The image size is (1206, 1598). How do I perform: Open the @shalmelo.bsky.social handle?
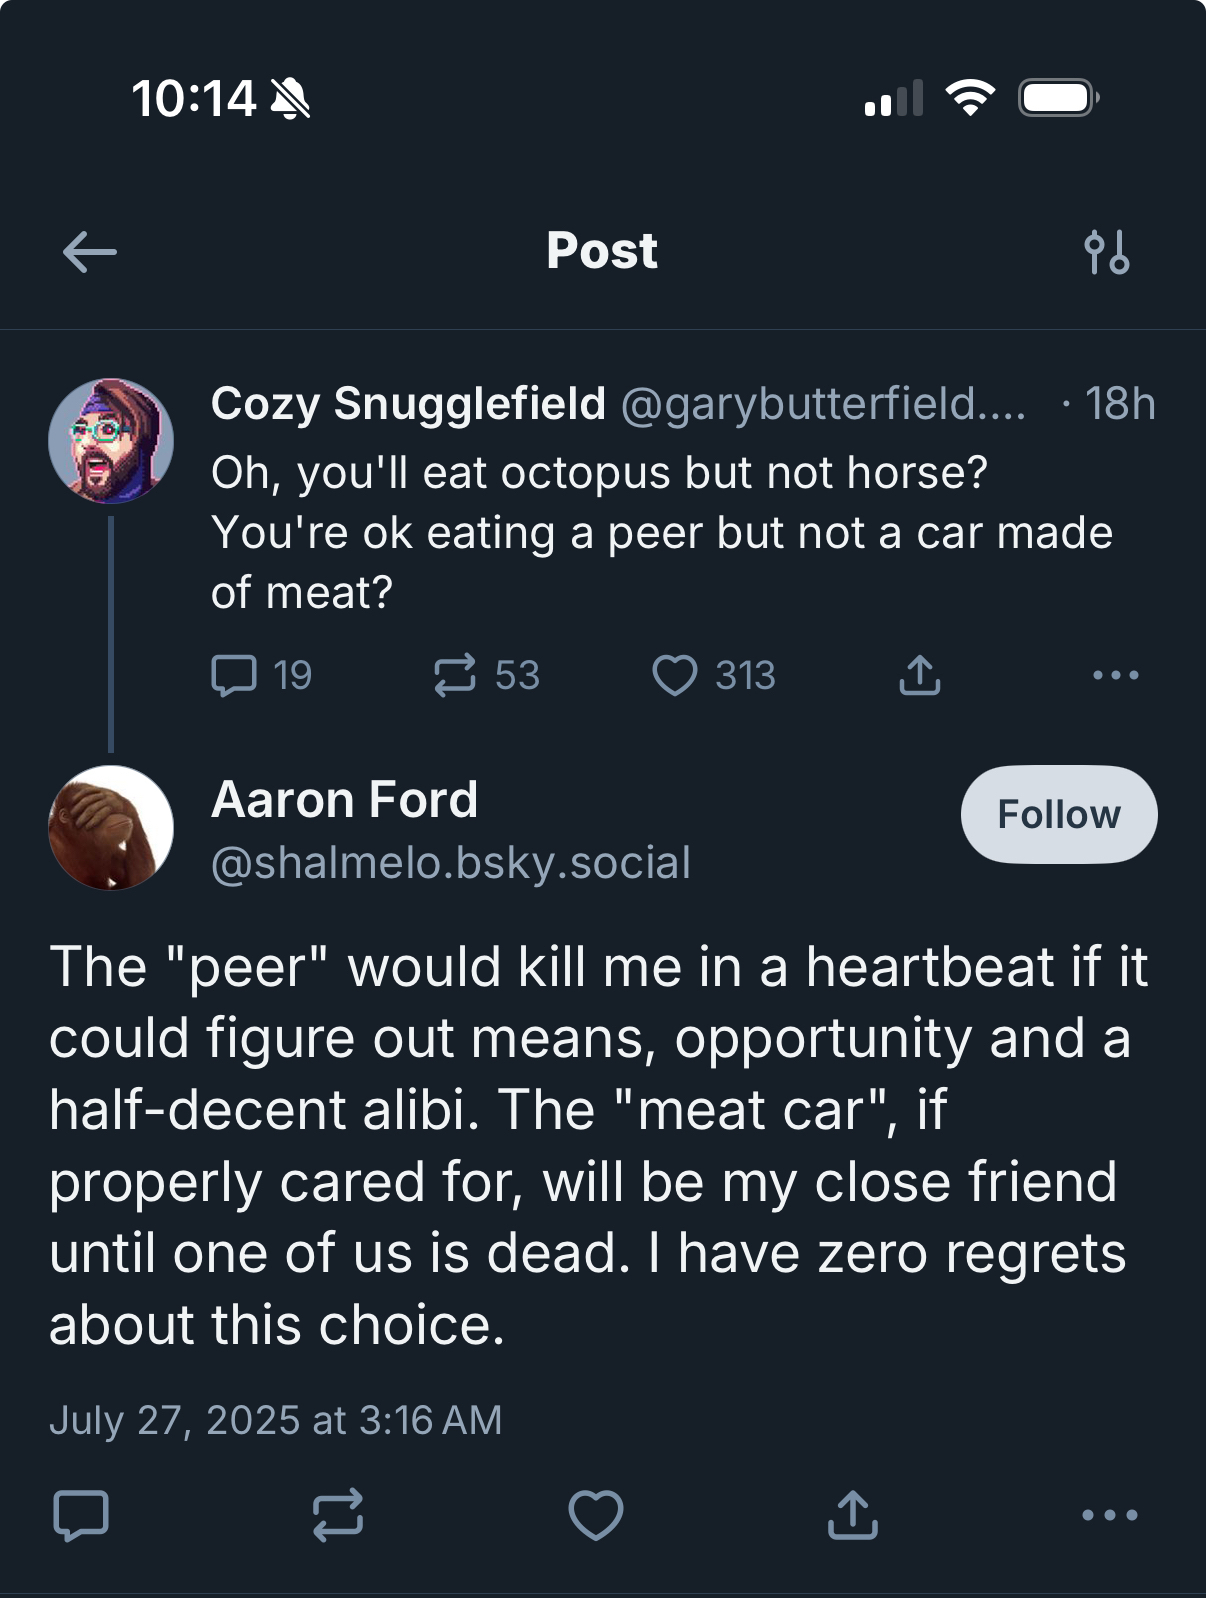point(451,863)
